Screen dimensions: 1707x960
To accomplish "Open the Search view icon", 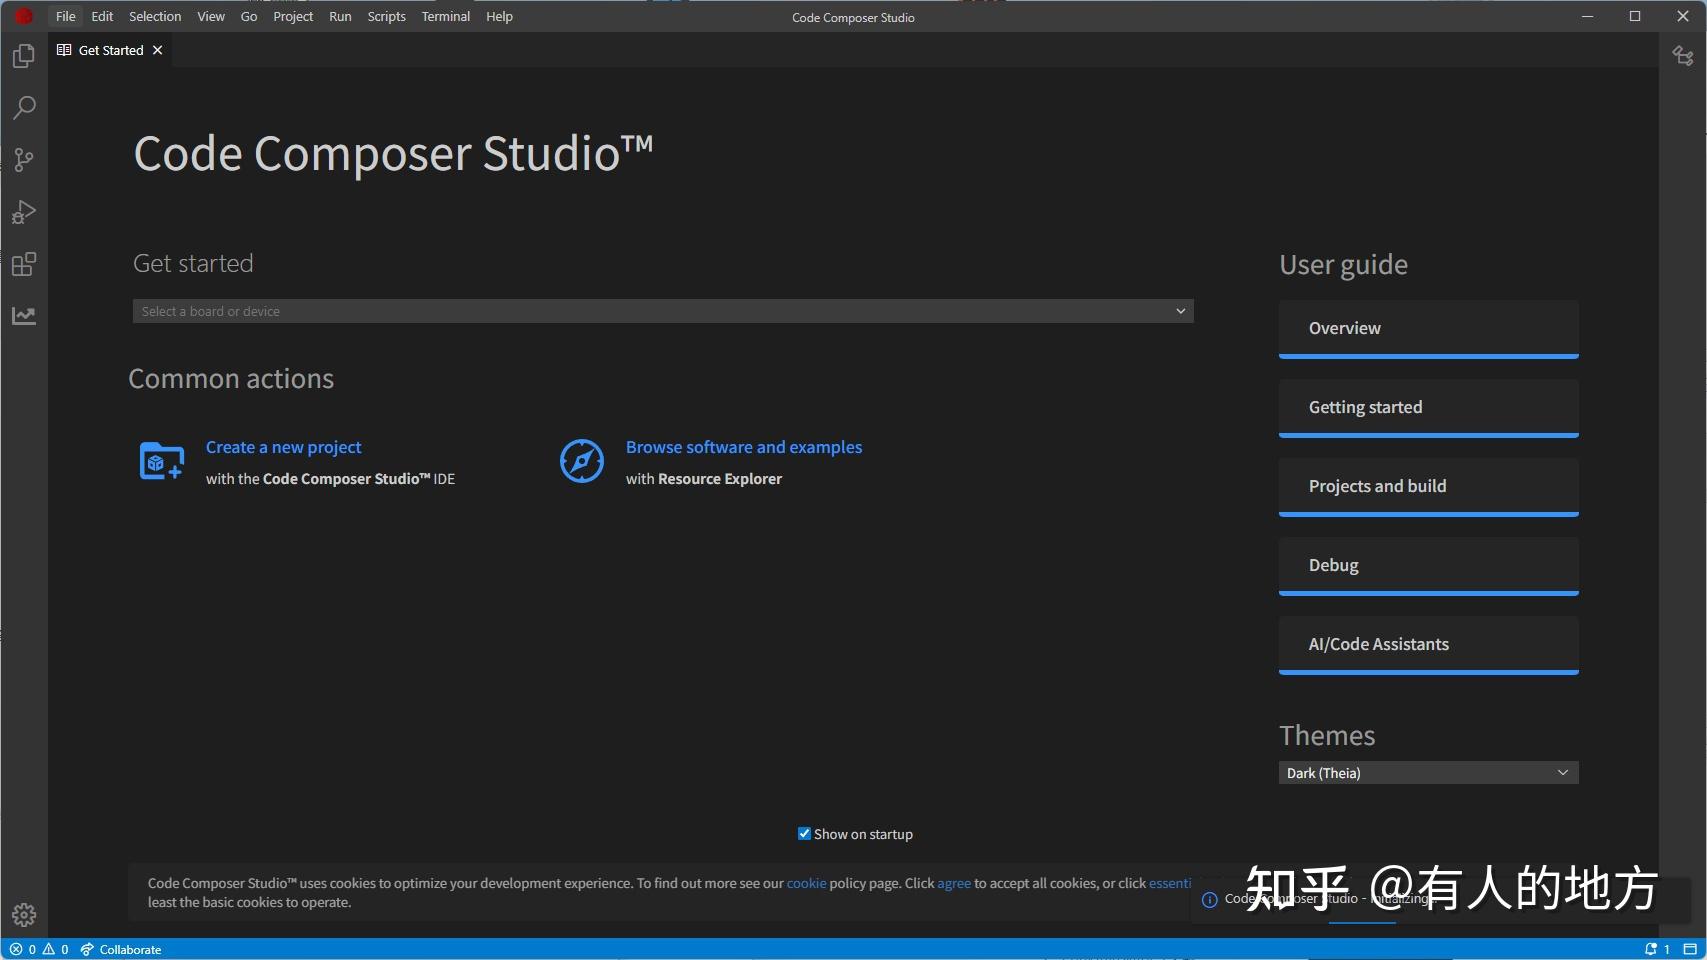I will (x=24, y=108).
